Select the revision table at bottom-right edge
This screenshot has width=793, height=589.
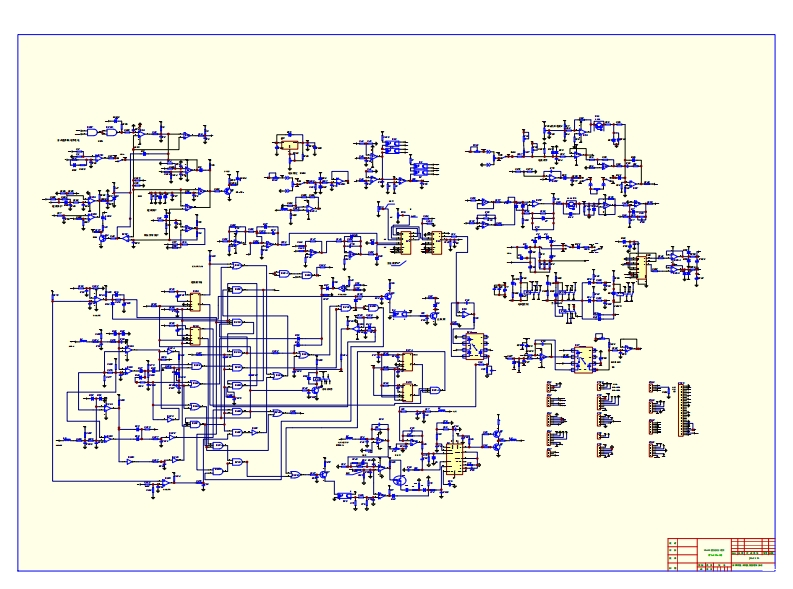click(x=753, y=547)
